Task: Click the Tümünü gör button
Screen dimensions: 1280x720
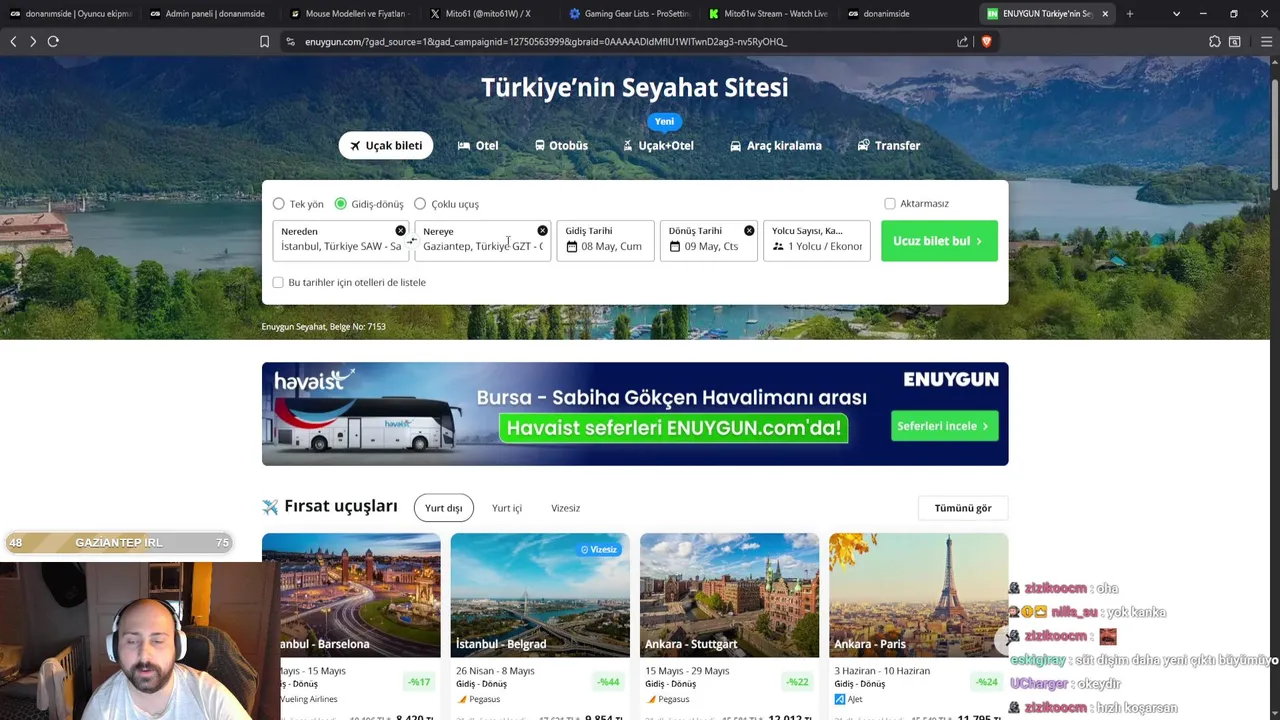Action: (x=963, y=508)
